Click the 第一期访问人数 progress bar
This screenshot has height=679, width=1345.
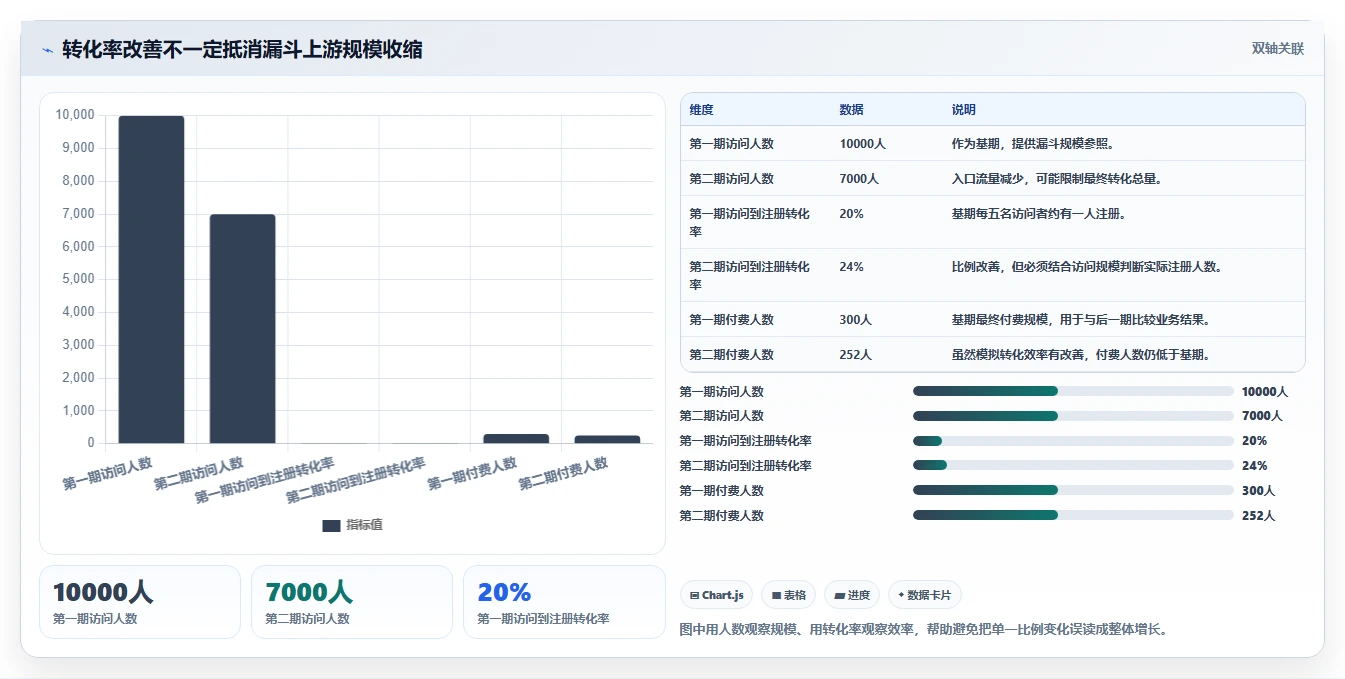tap(1073, 391)
